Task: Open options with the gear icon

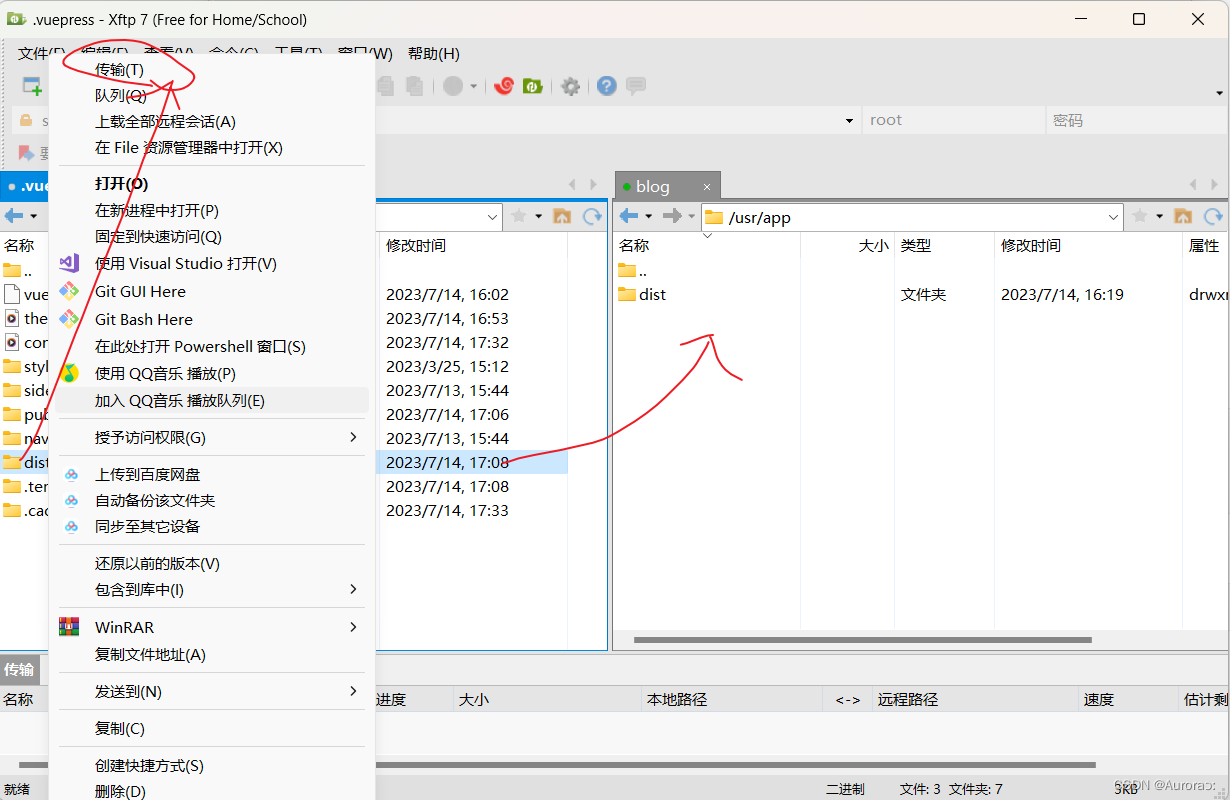Action: point(570,87)
